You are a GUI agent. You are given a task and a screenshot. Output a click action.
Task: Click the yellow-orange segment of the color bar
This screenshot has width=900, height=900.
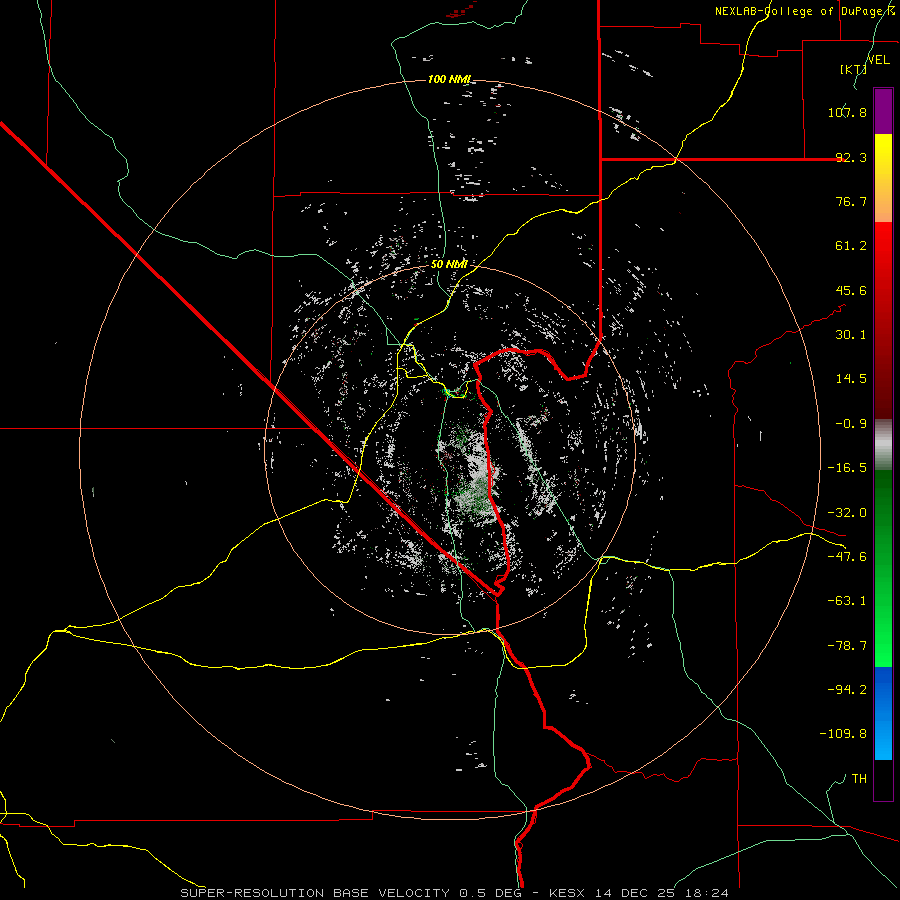883,178
